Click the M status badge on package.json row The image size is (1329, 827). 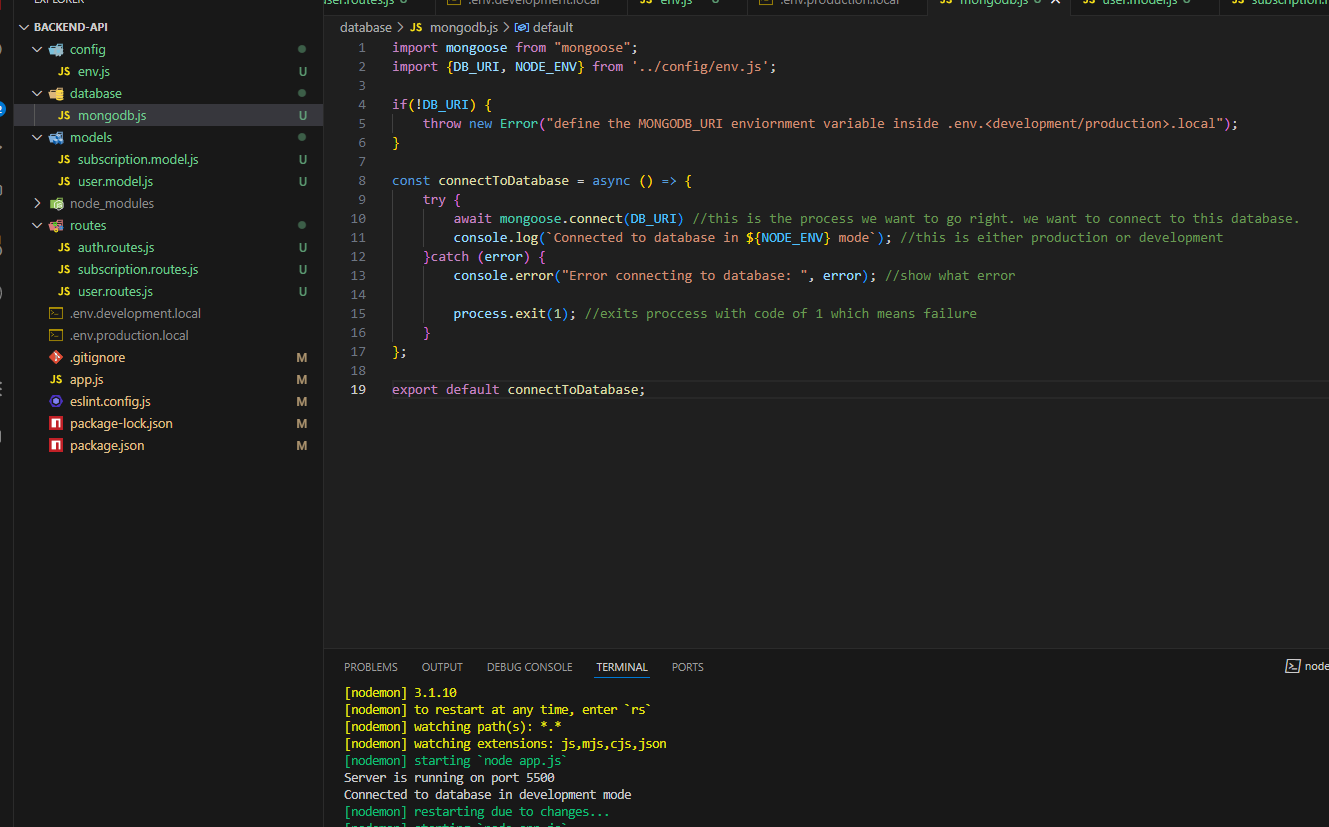[x=302, y=445]
